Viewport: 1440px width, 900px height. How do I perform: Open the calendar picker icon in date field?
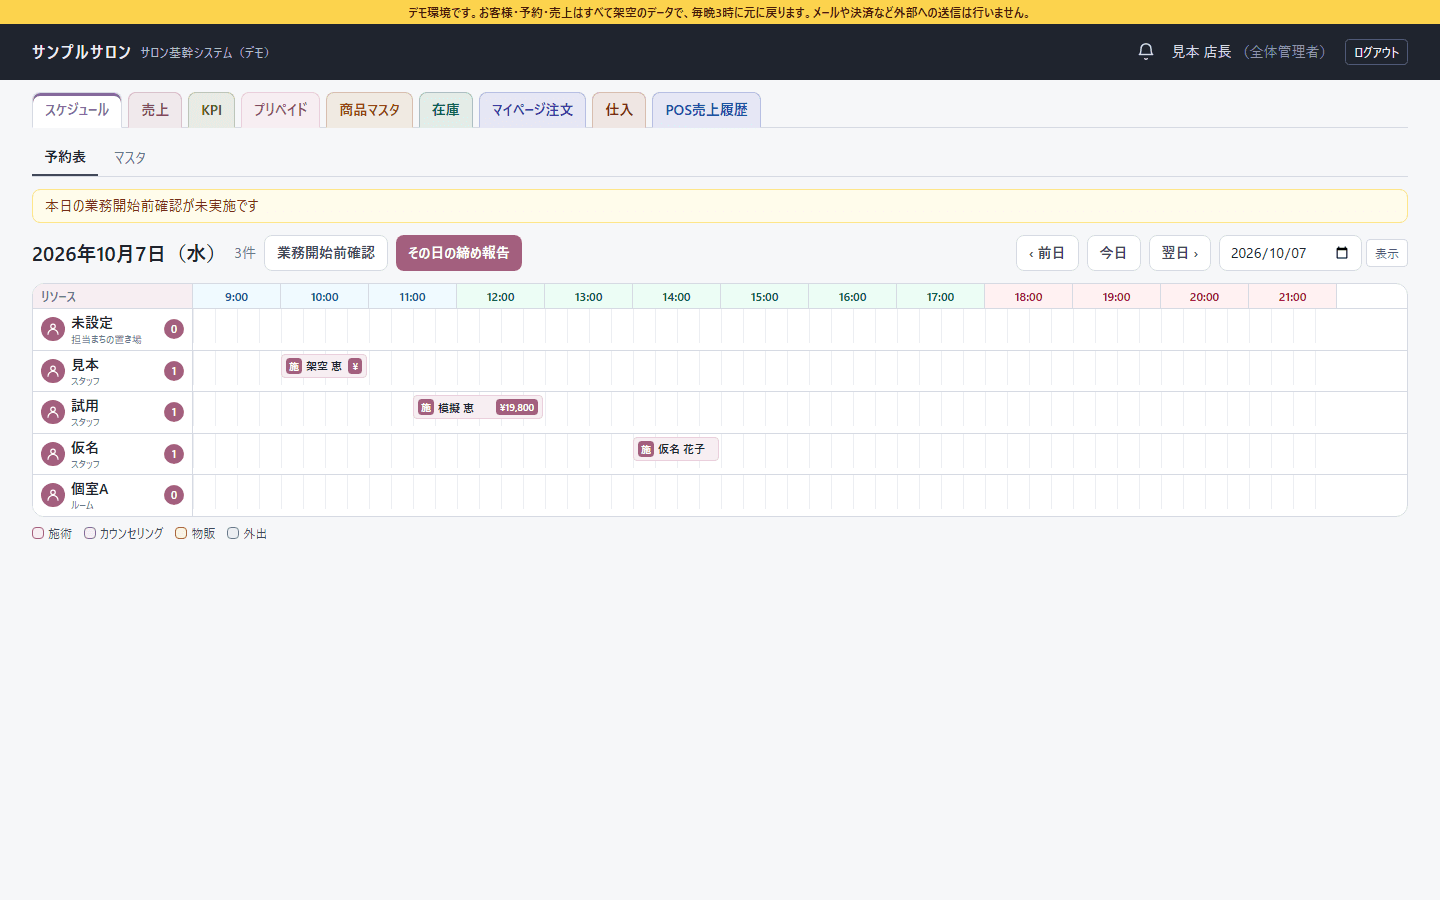pos(1342,253)
